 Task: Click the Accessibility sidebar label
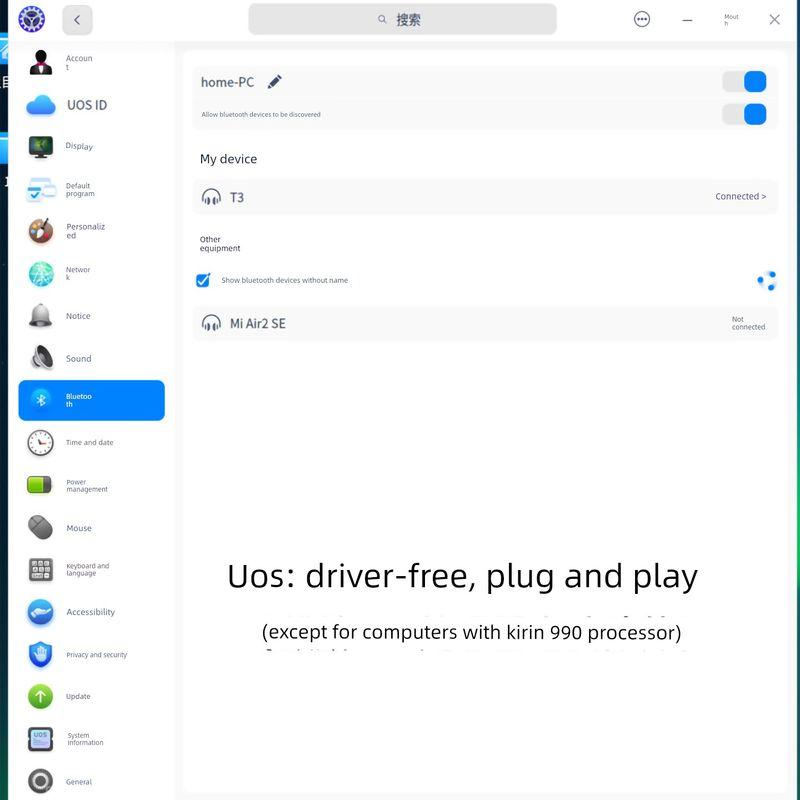91,612
